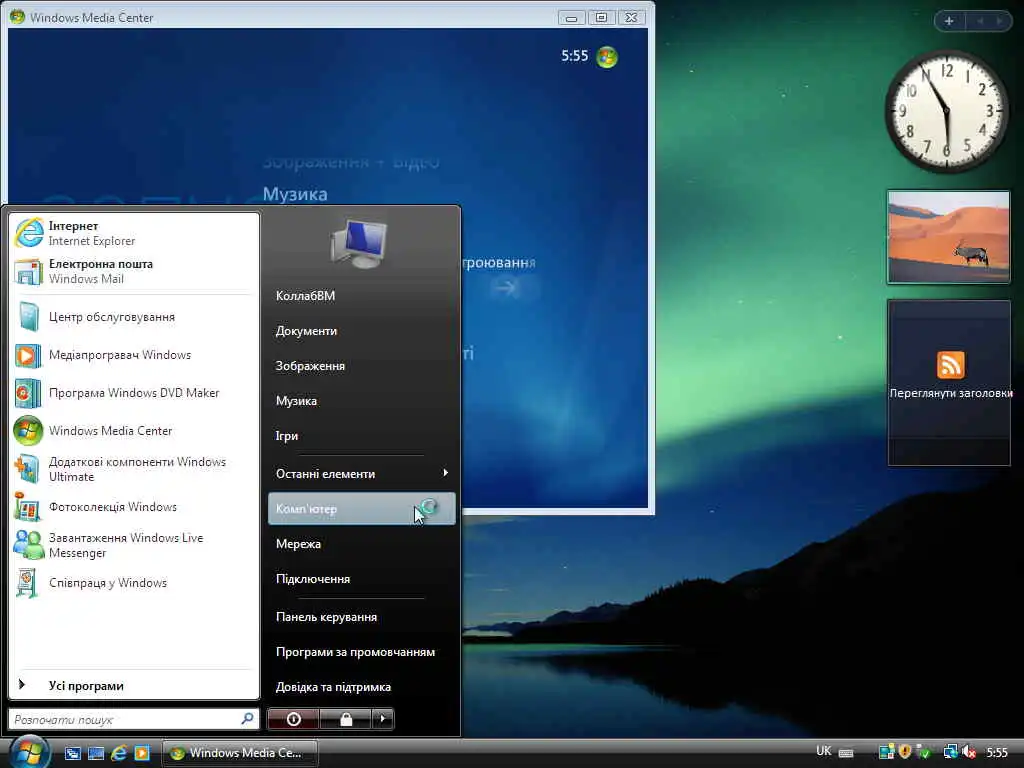Click the analog clock gadget

click(x=946, y=111)
